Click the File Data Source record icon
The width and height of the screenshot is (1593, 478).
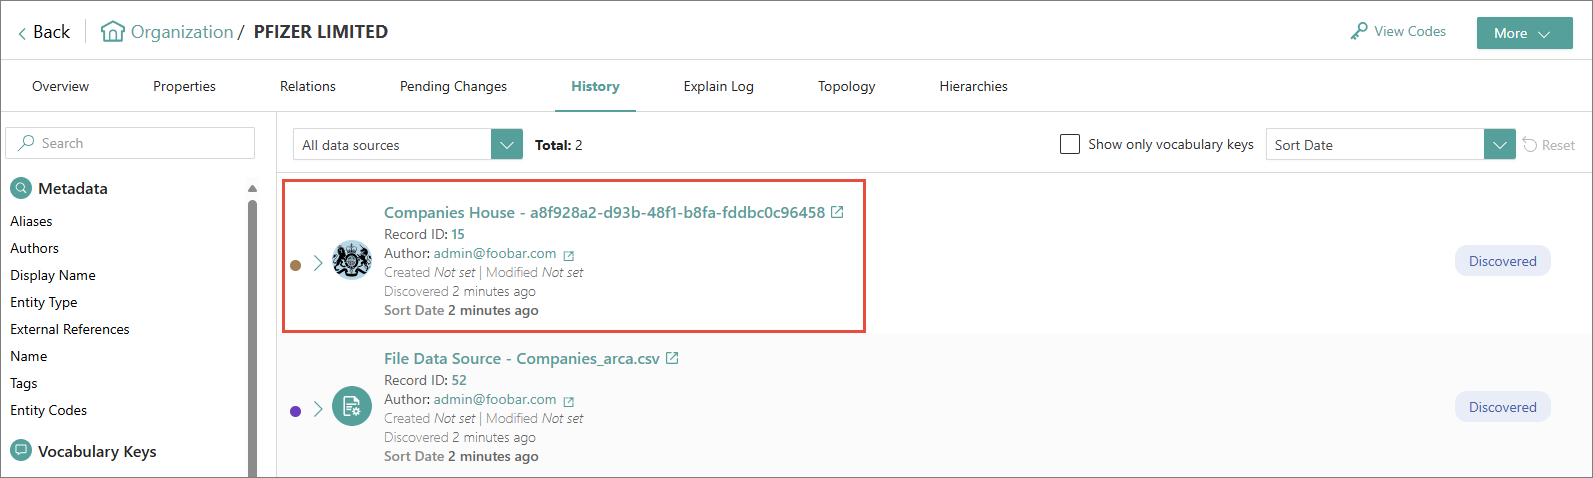click(352, 407)
